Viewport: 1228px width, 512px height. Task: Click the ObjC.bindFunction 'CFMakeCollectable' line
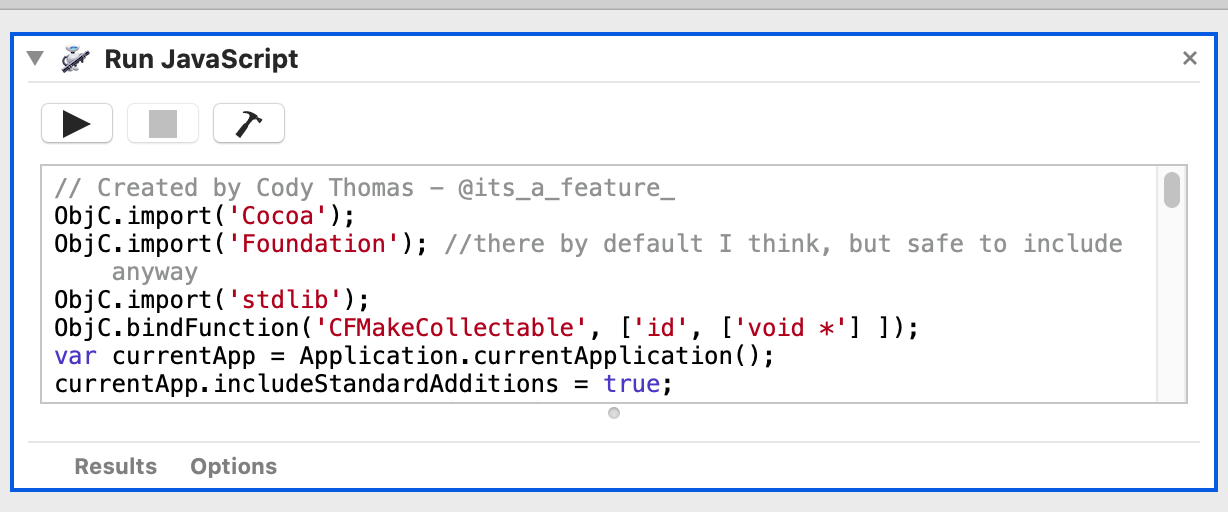pos(485,328)
